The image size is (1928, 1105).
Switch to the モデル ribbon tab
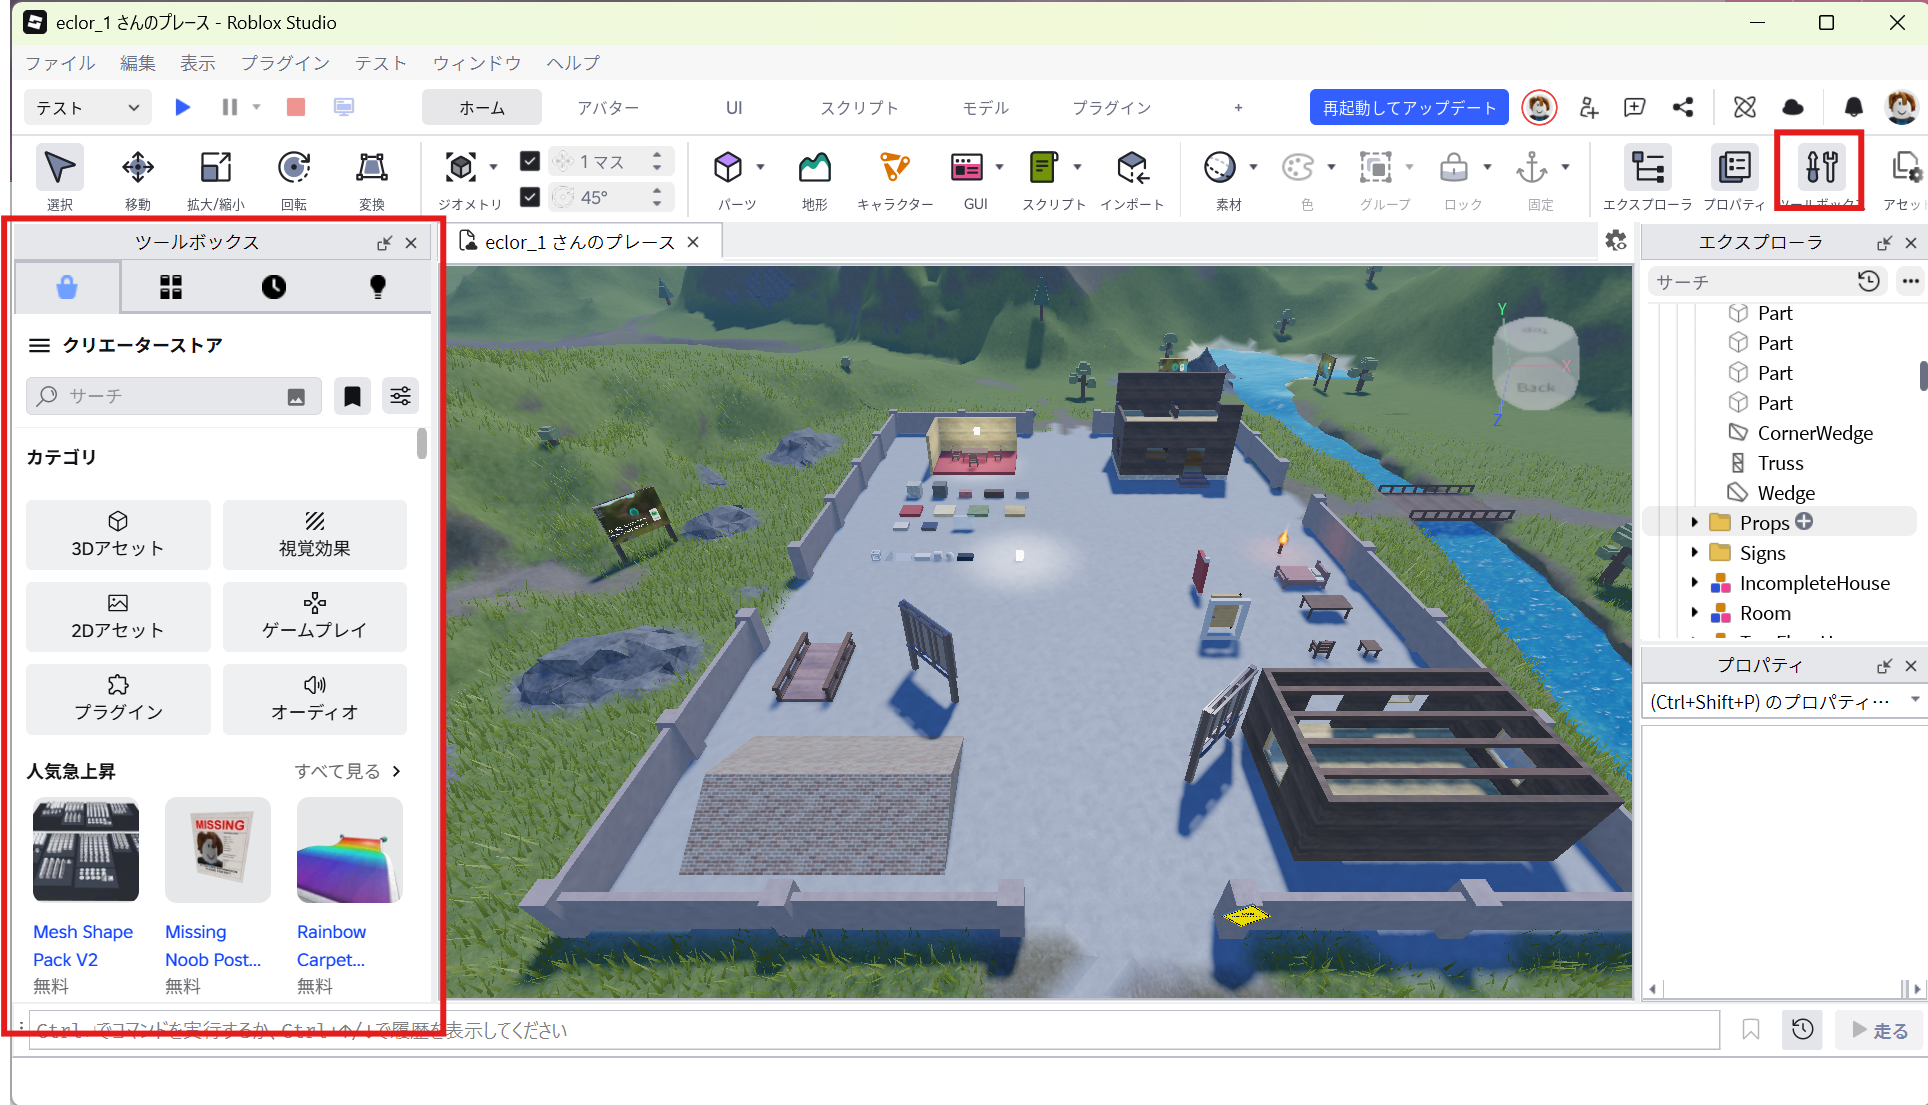[x=985, y=107]
